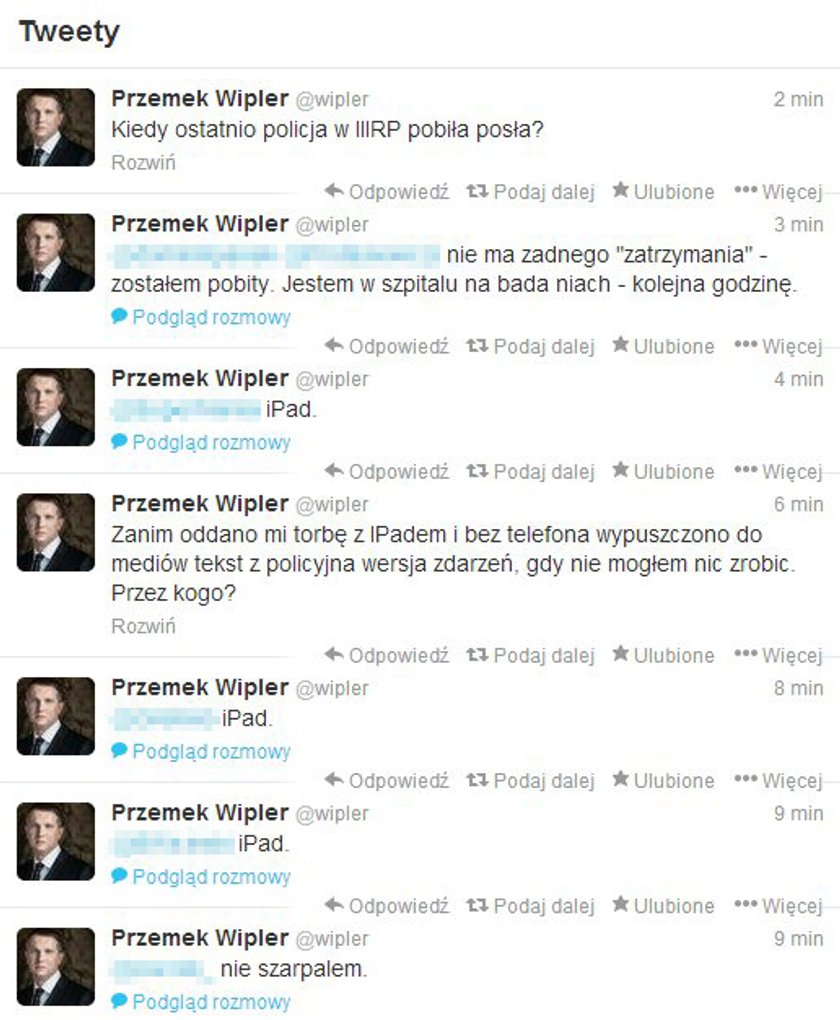Toggle Ulubione star on the 4 min tweet
This screenshot has width=840, height=1020.
pyautogui.click(x=663, y=472)
